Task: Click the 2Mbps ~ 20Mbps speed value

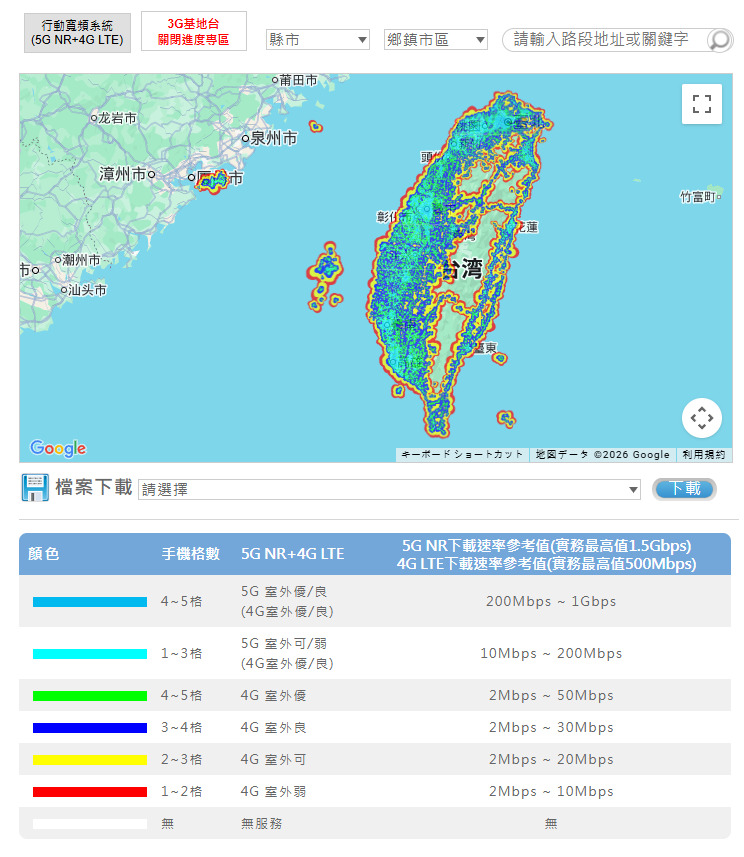Action: click(551, 759)
